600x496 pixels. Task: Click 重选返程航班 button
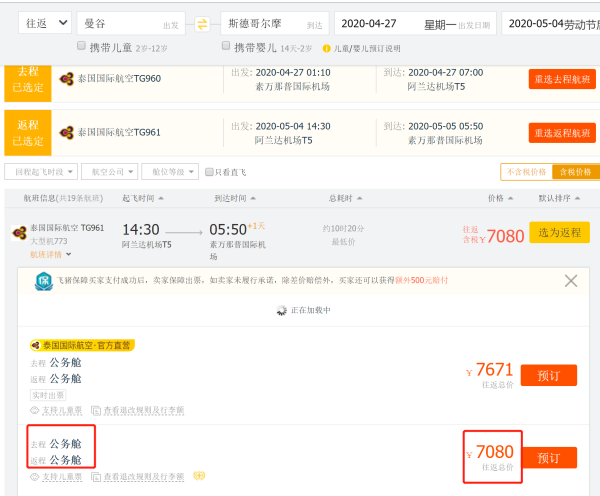click(562, 133)
